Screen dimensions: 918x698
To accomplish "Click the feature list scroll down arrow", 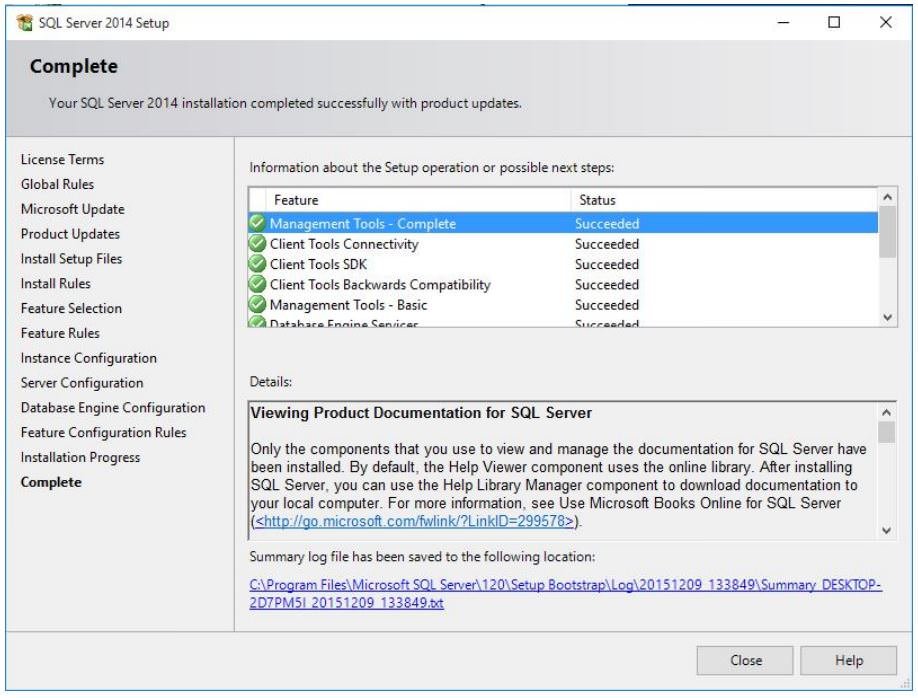I will tap(888, 317).
